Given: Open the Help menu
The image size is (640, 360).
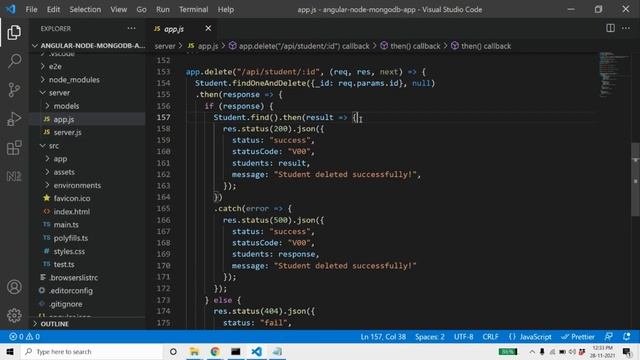Looking at the screenshot, I should pos(226,9).
